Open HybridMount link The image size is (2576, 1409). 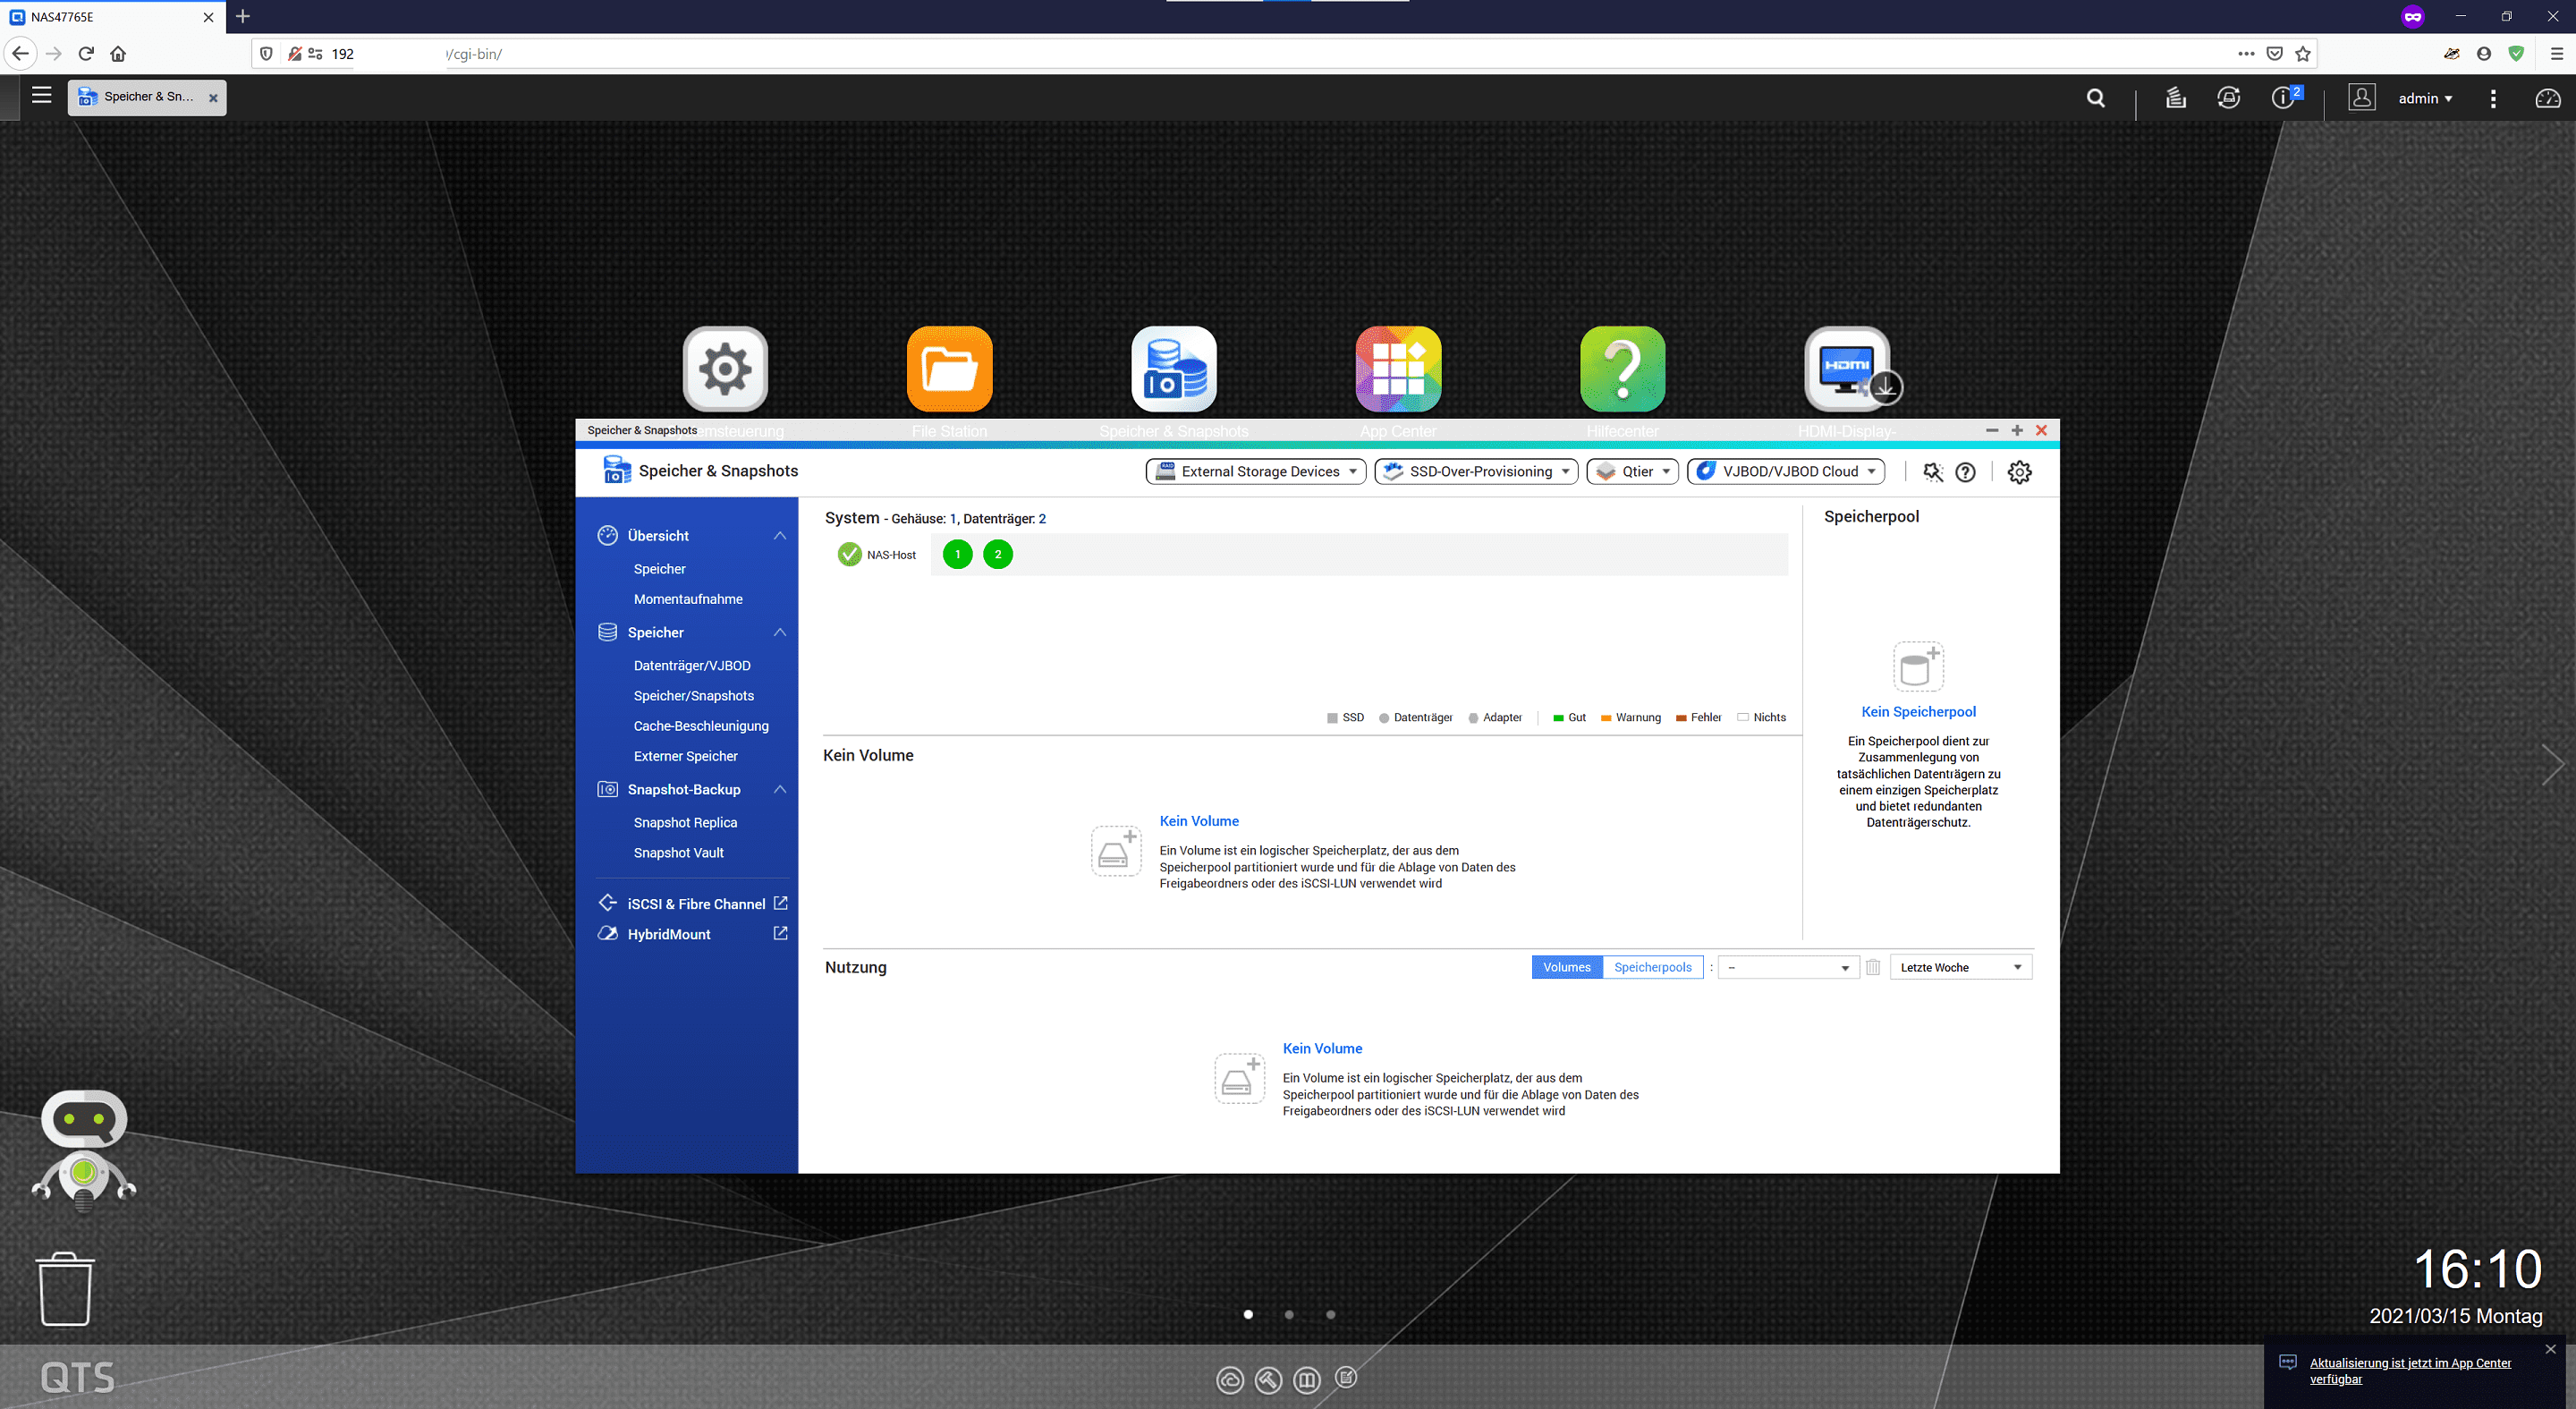tap(692, 934)
